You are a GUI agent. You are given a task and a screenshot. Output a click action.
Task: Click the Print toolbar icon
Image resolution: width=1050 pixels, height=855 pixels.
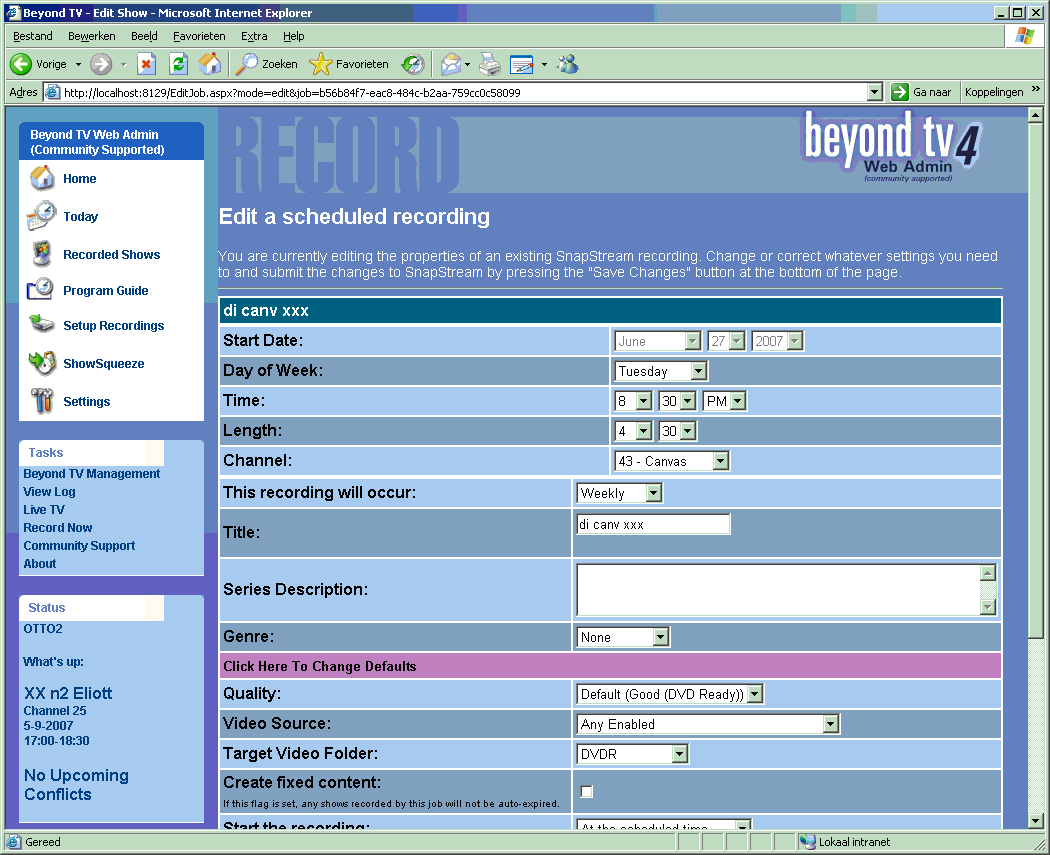coord(490,64)
